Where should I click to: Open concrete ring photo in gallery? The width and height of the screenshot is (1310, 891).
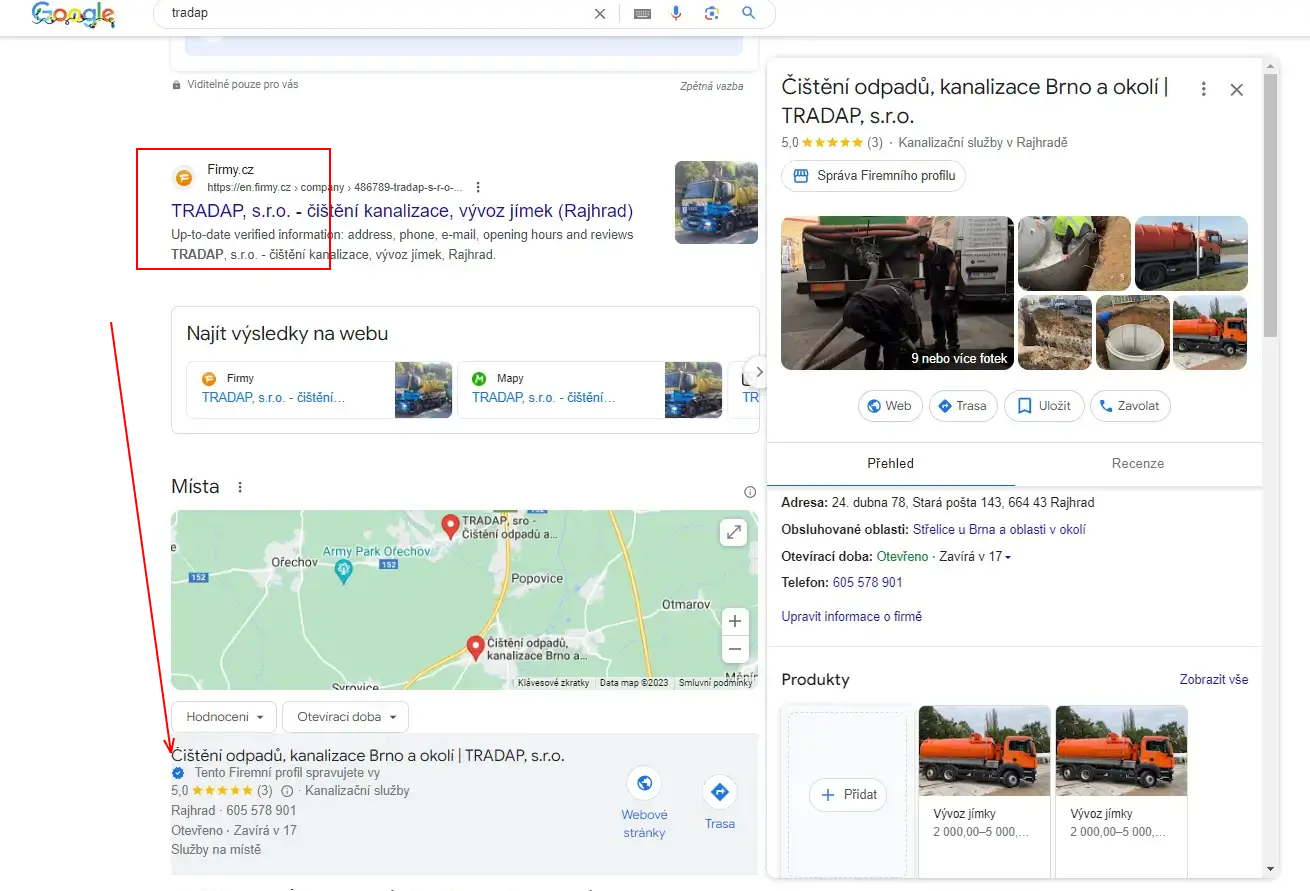point(1132,332)
